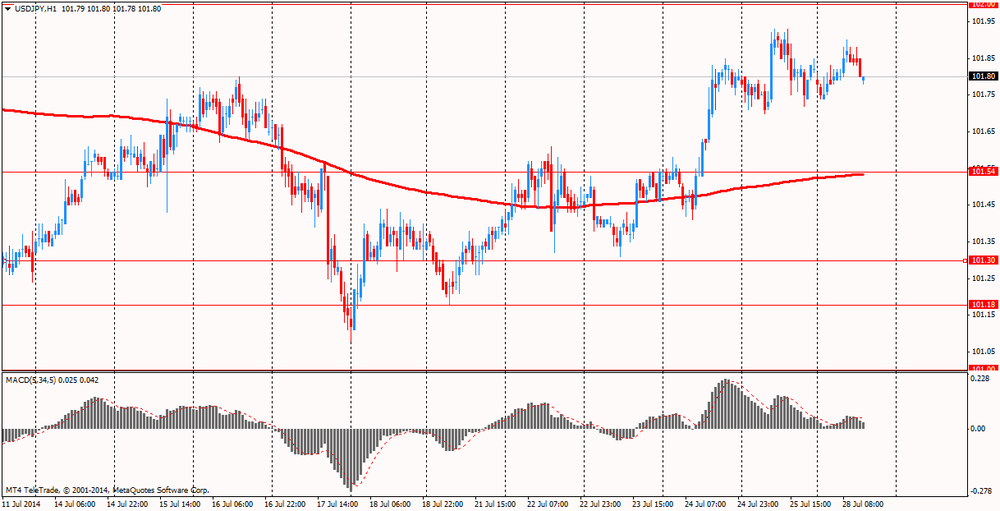
Task: Click the 21 Jul 15:00 time label
Action: pyautogui.click(x=497, y=505)
